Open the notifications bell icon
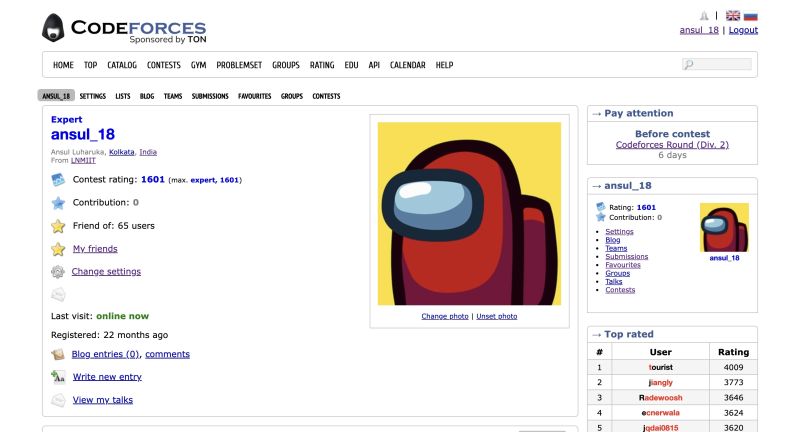Screen dimensions: 800x432 pyautogui.click(x=704, y=16)
